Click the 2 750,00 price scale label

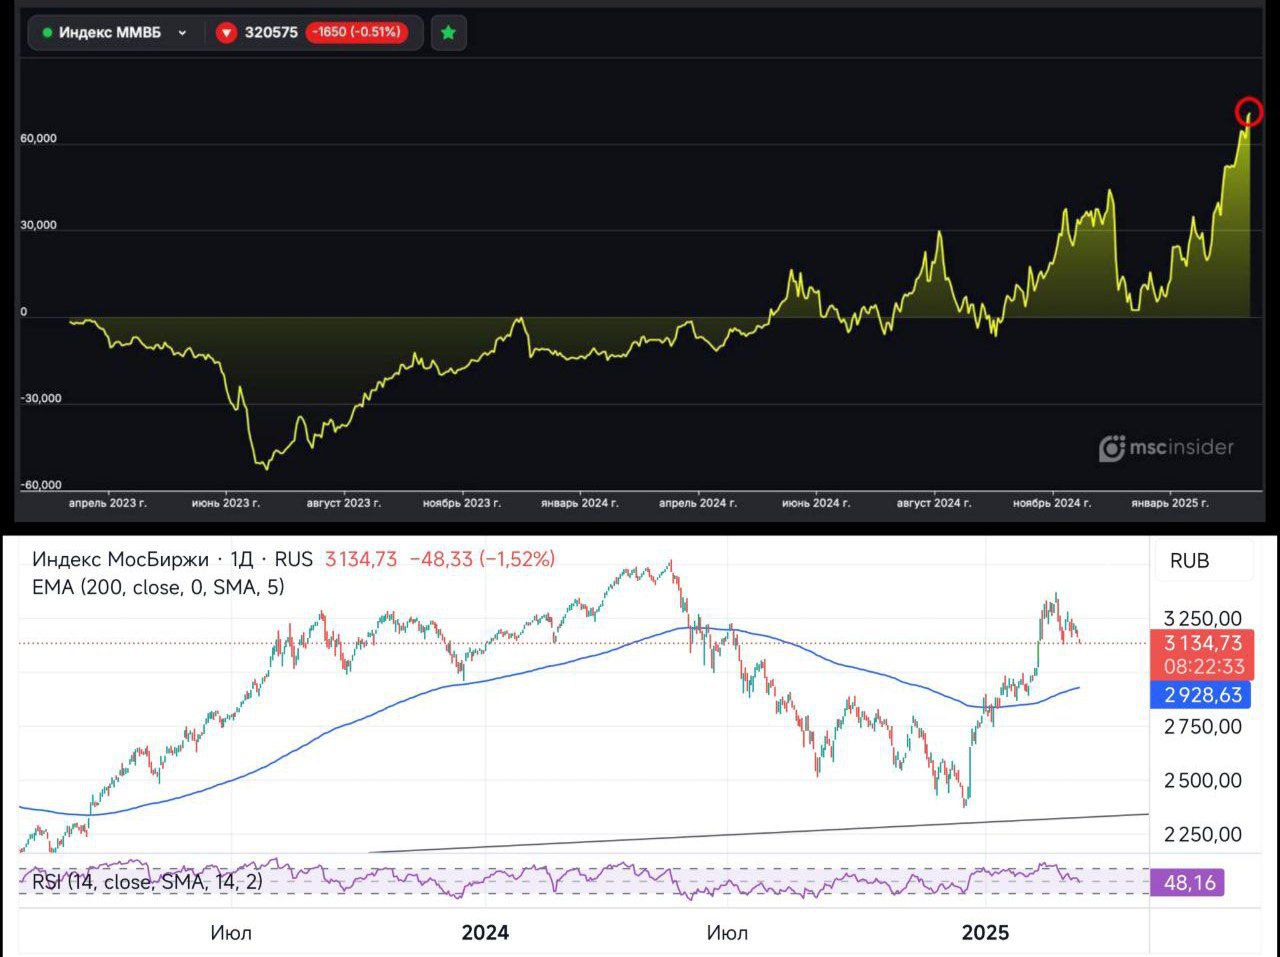click(1203, 727)
